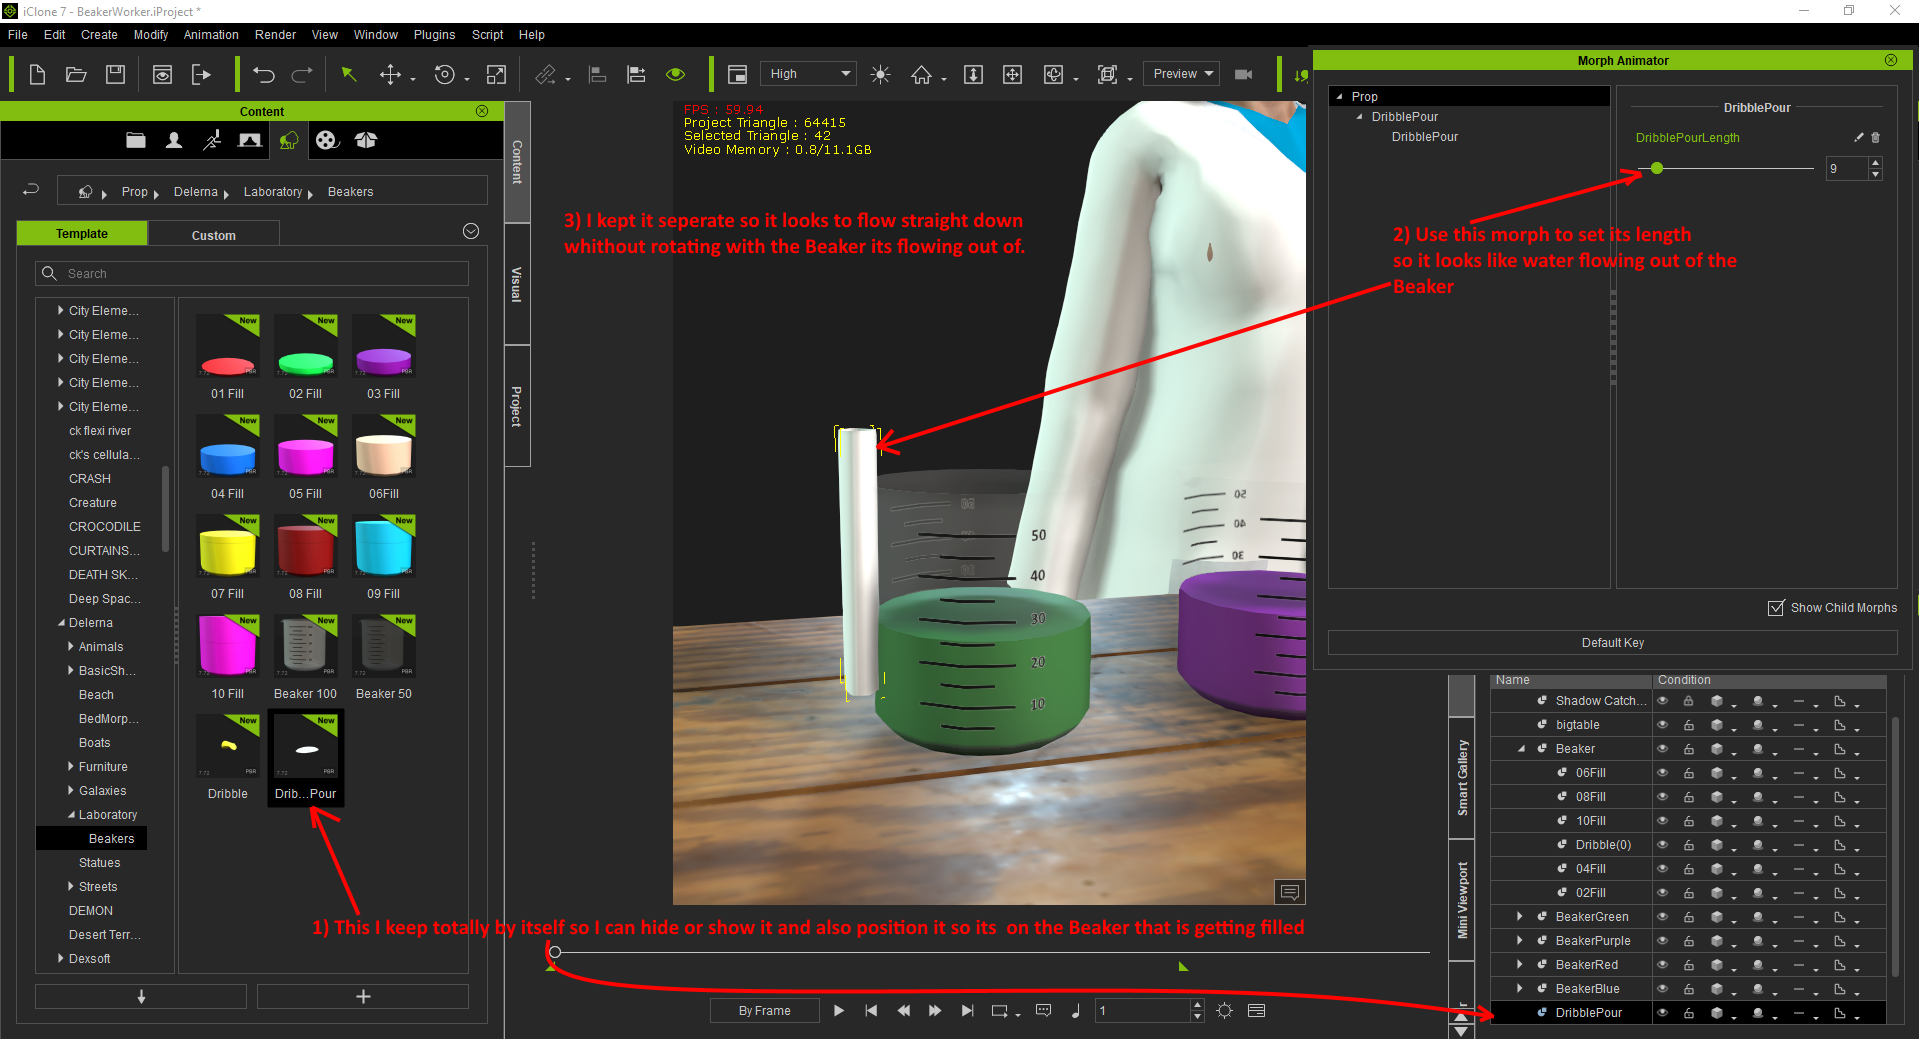The image size is (1919, 1039).
Task: Collapse the Prop node in Morph Animator
Action: 1340,97
